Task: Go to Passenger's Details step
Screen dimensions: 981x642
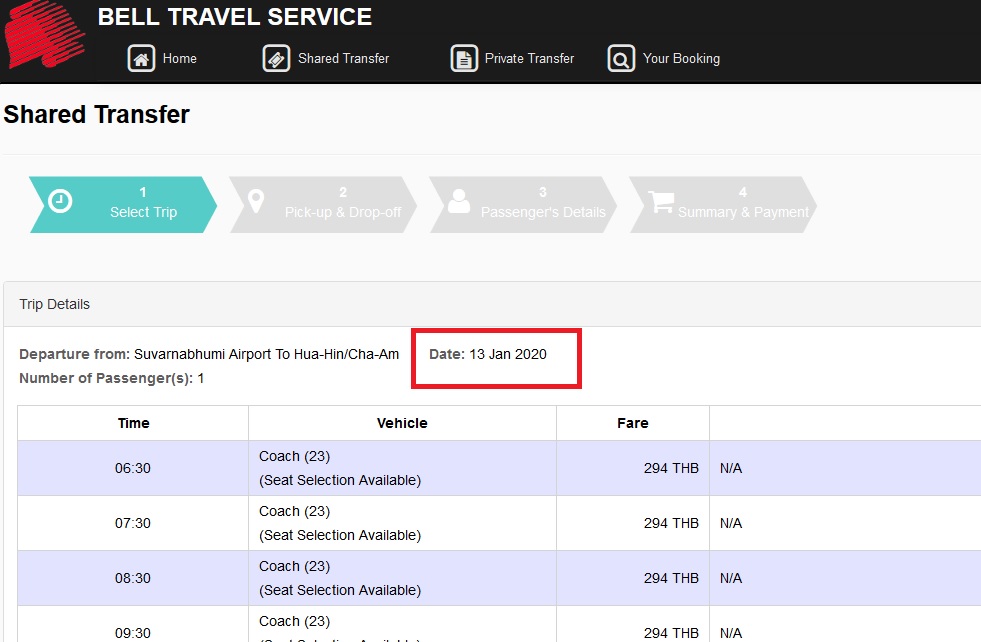Action: pos(542,205)
